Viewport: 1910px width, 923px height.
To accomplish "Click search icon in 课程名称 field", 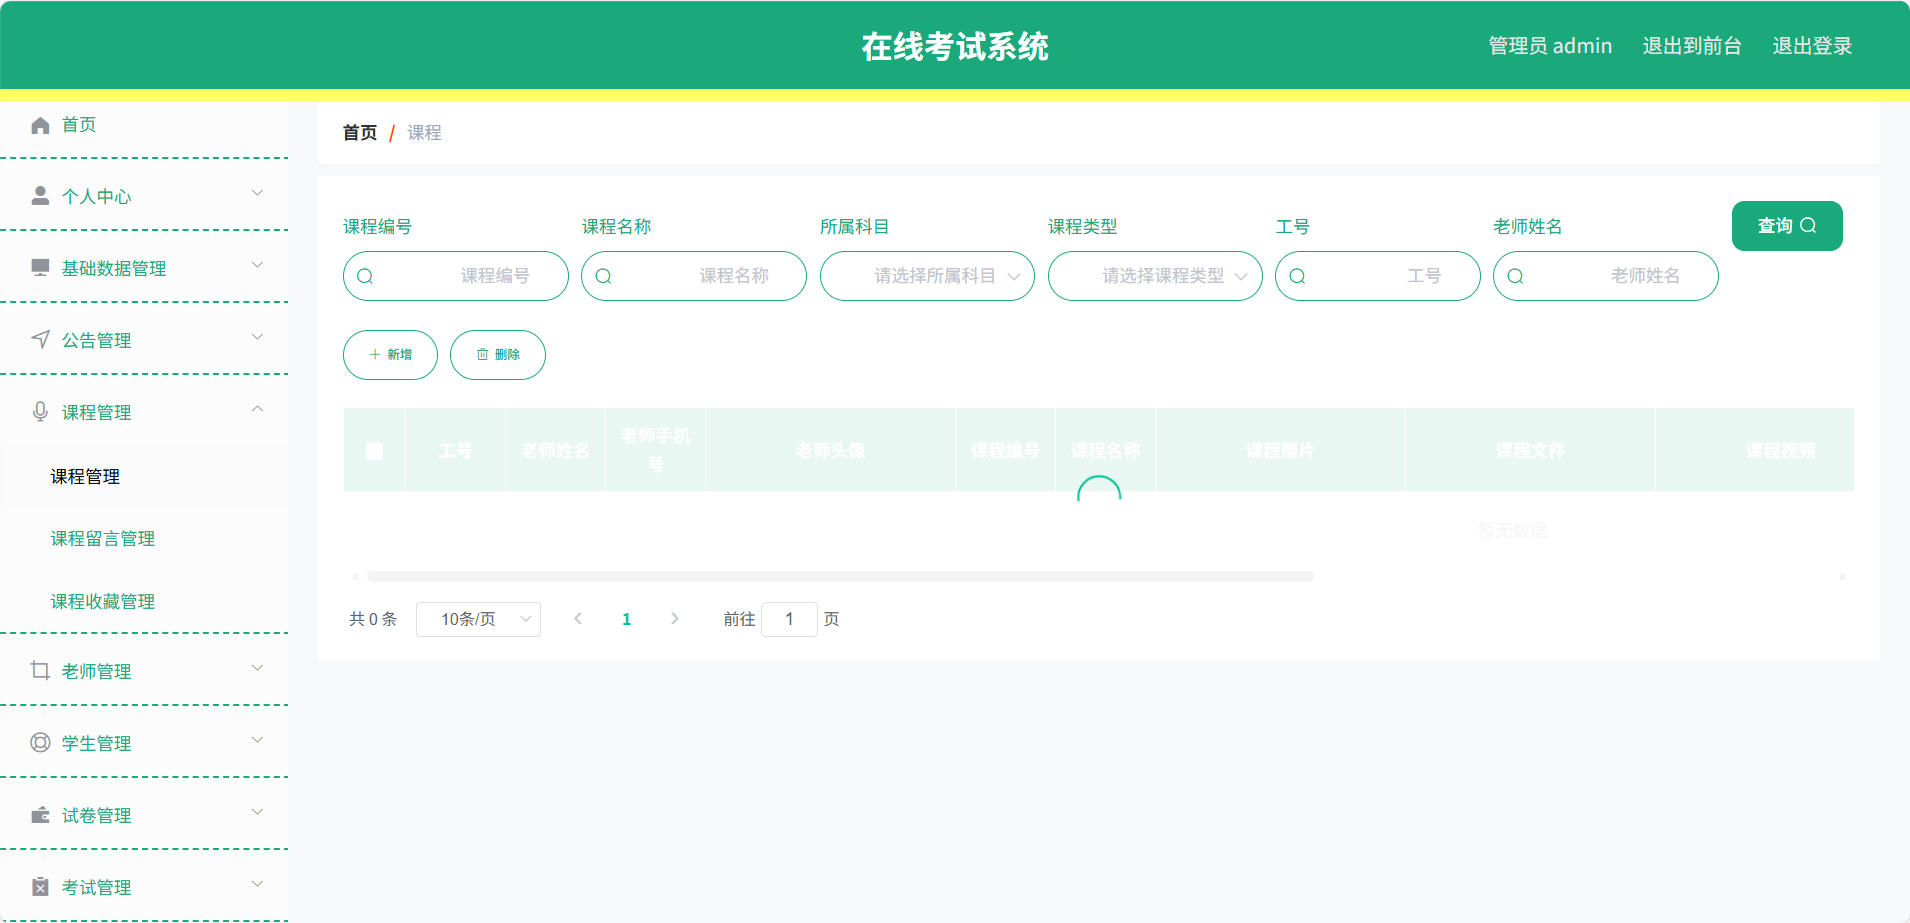I will point(603,276).
